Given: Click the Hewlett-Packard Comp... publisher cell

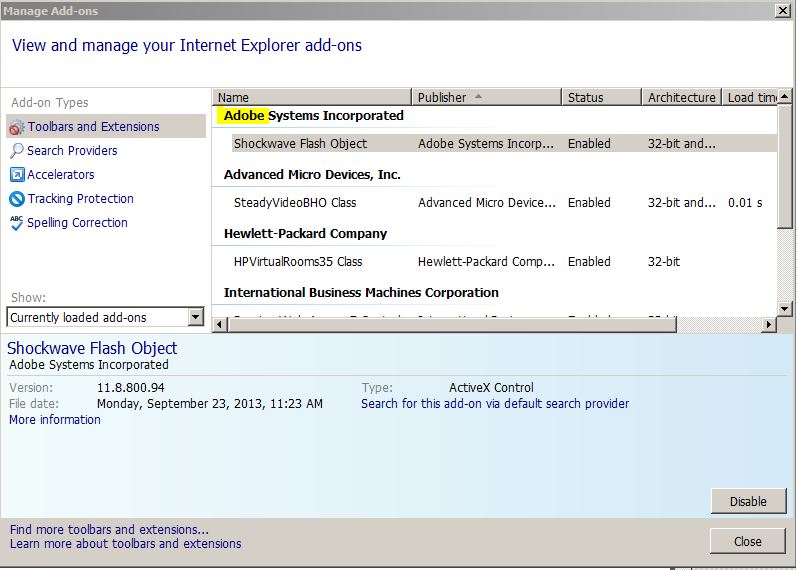Looking at the screenshot, I should click(x=486, y=261).
